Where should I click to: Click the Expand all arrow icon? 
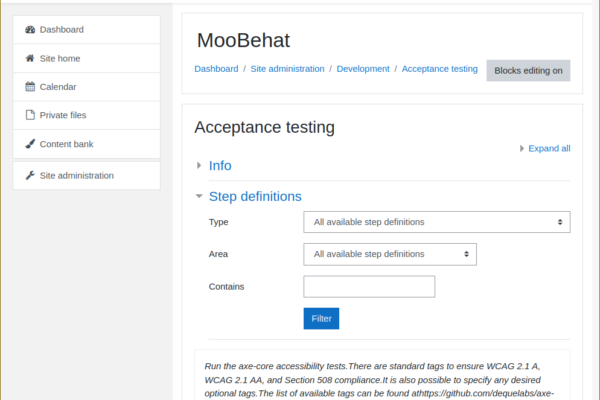tap(522, 149)
